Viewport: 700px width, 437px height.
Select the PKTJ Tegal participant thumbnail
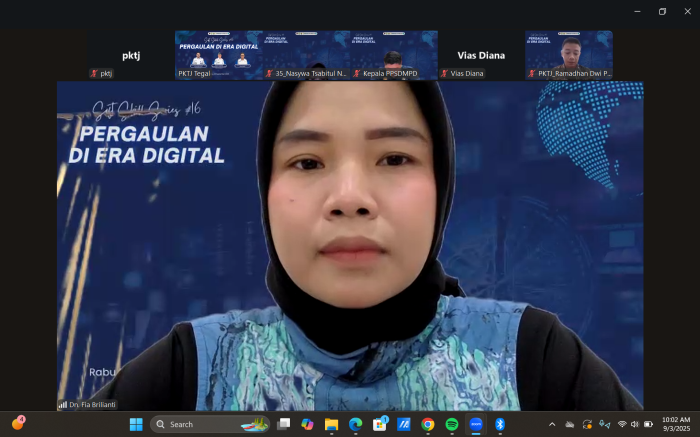219,55
